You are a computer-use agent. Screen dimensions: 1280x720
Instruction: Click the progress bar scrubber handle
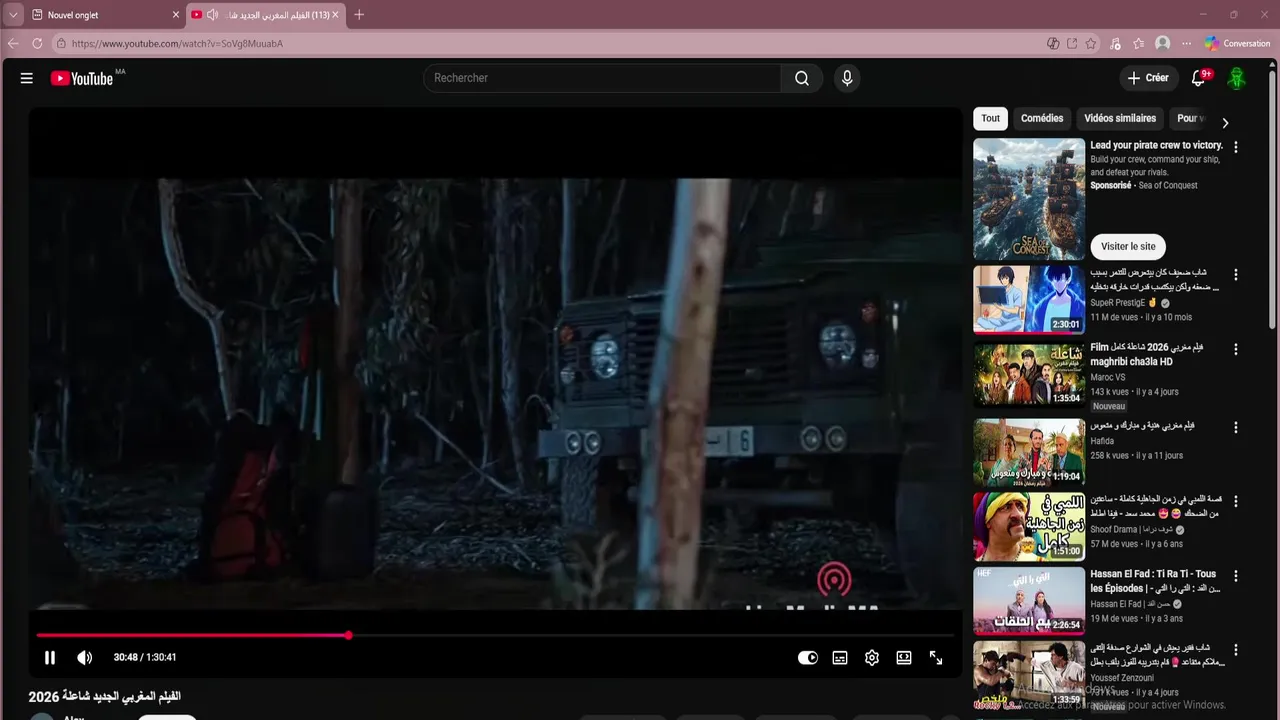tap(348, 635)
